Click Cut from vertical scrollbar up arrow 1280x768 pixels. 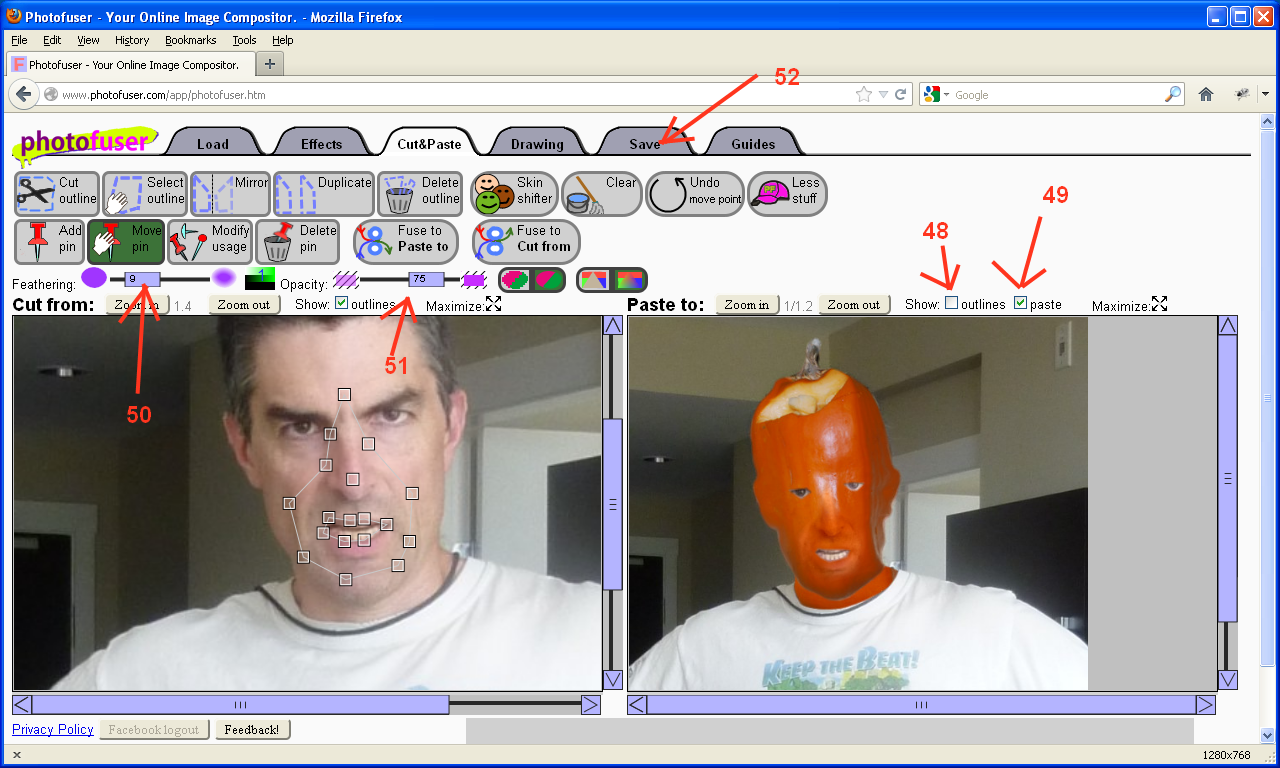pyautogui.click(x=613, y=325)
